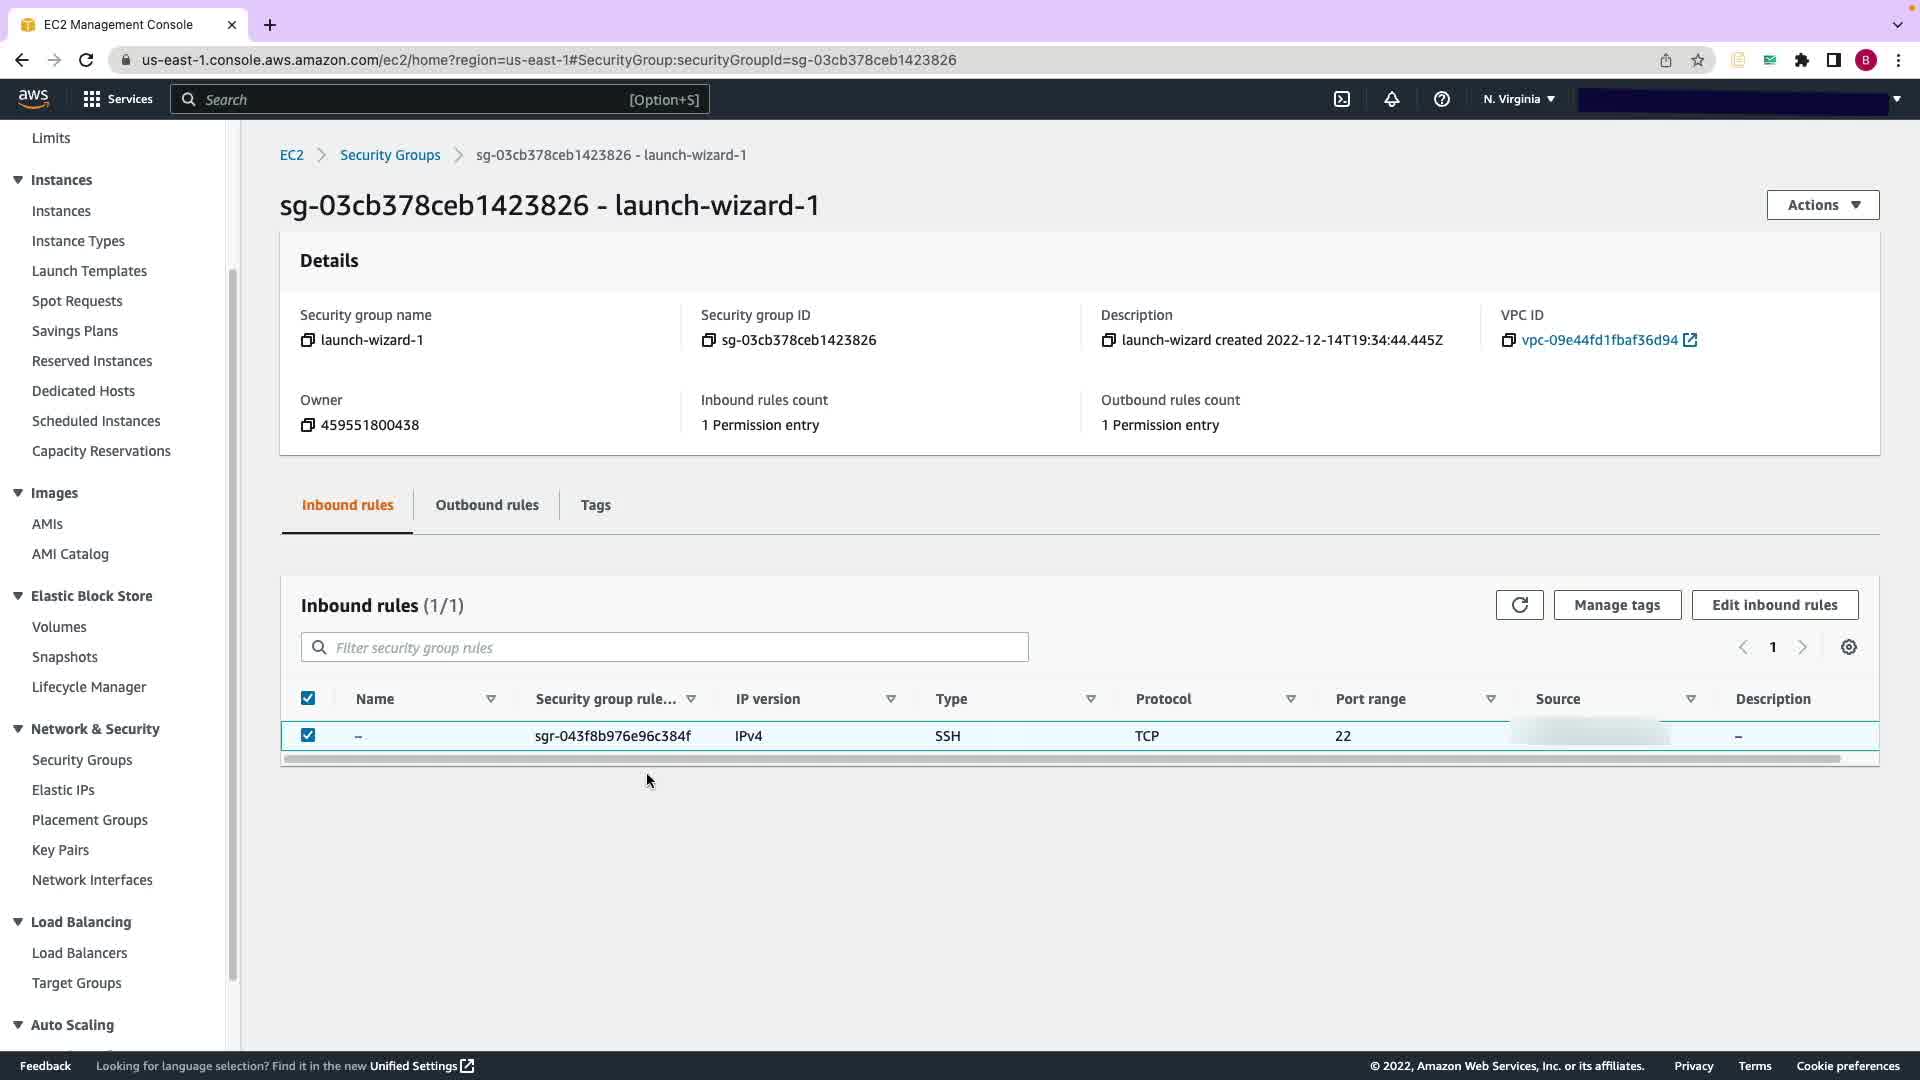Viewport: 1920px width, 1080px height.
Task: Open the N. Virginia region selector
Action: tap(1518, 99)
